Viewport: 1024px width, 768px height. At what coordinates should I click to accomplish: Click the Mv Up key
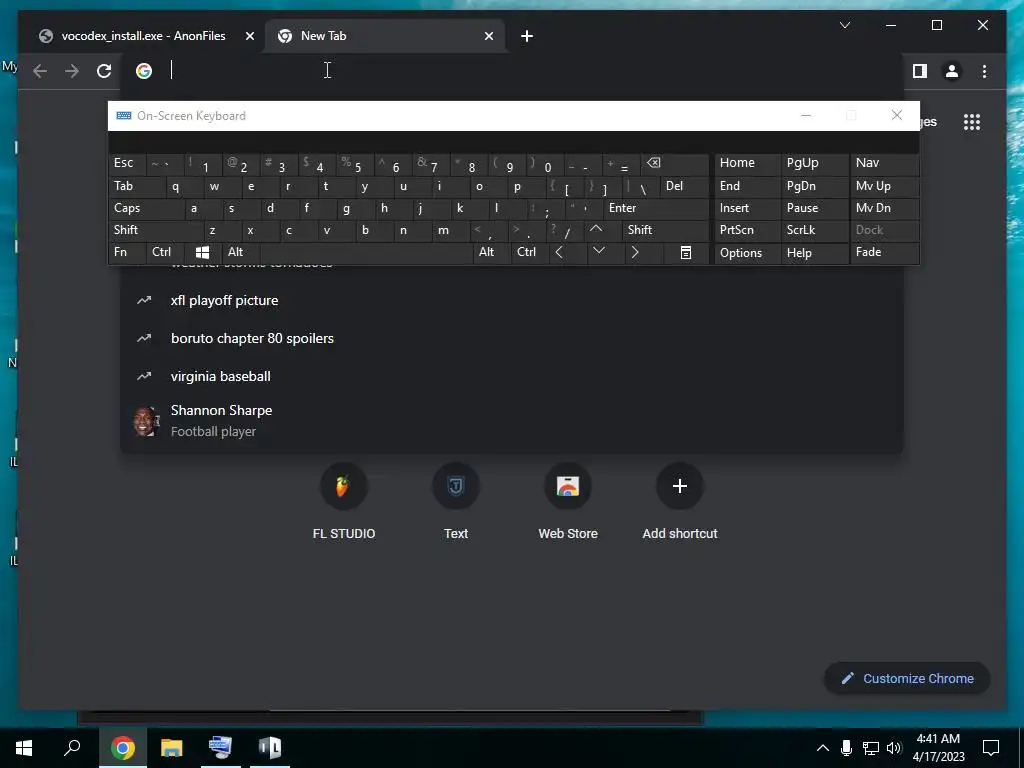point(884,186)
